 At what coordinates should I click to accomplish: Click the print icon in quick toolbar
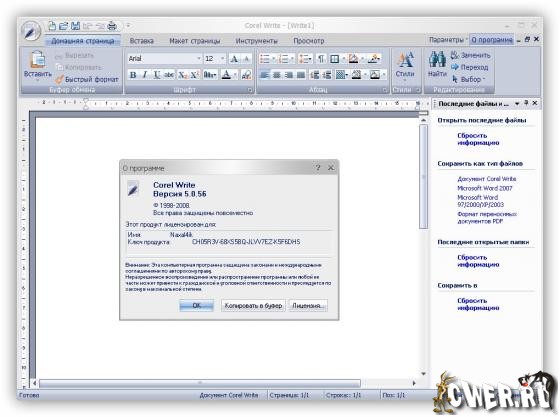pyautogui.click(x=112, y=26)
